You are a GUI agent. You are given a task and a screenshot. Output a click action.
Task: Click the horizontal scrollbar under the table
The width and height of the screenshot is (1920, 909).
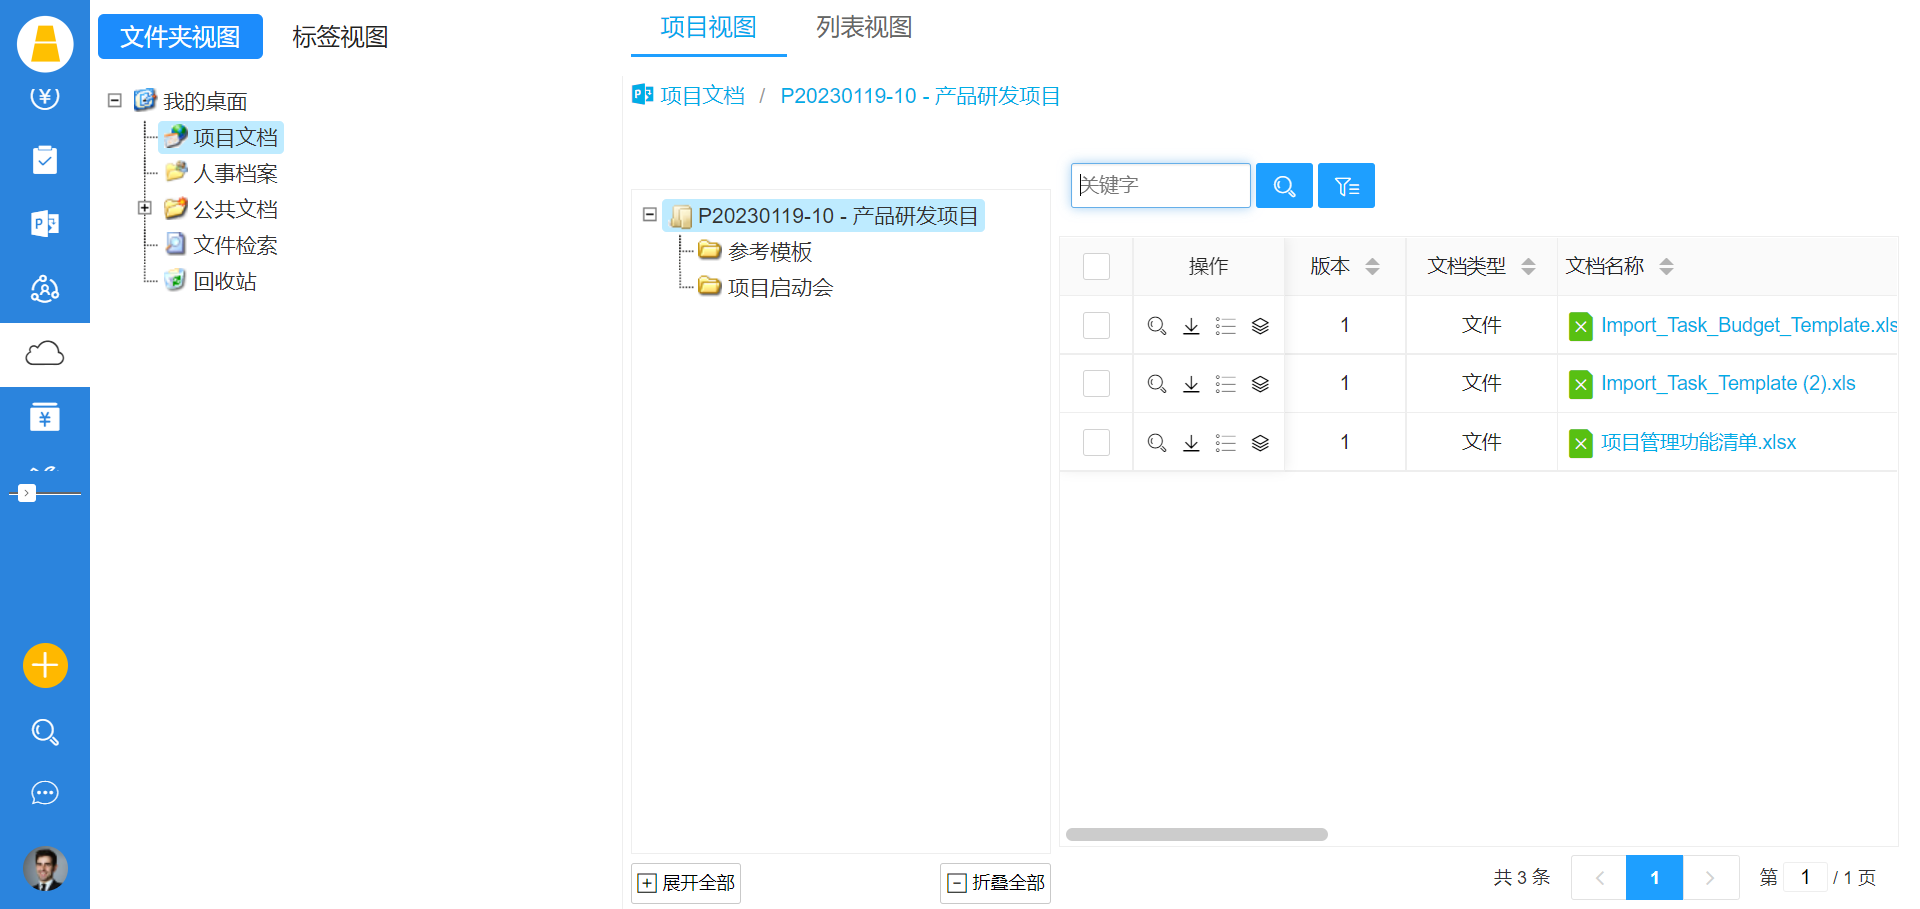pos(1196,834)
